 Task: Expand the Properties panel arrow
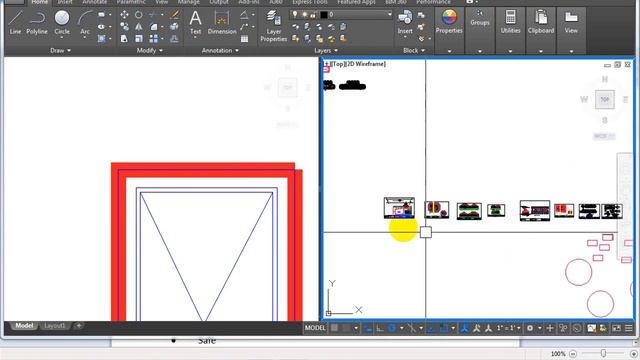click(x=449, y=51)
